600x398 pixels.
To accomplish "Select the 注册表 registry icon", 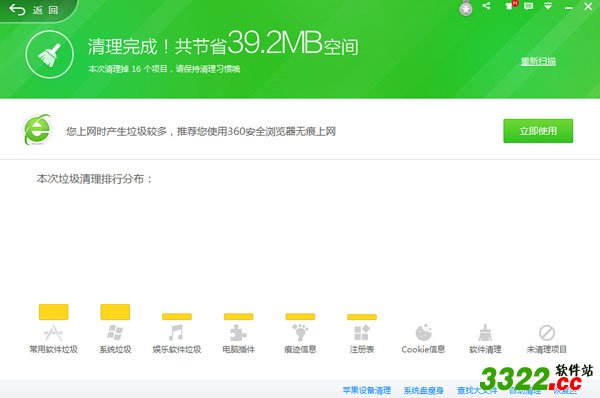I will (x=362, y=333).
